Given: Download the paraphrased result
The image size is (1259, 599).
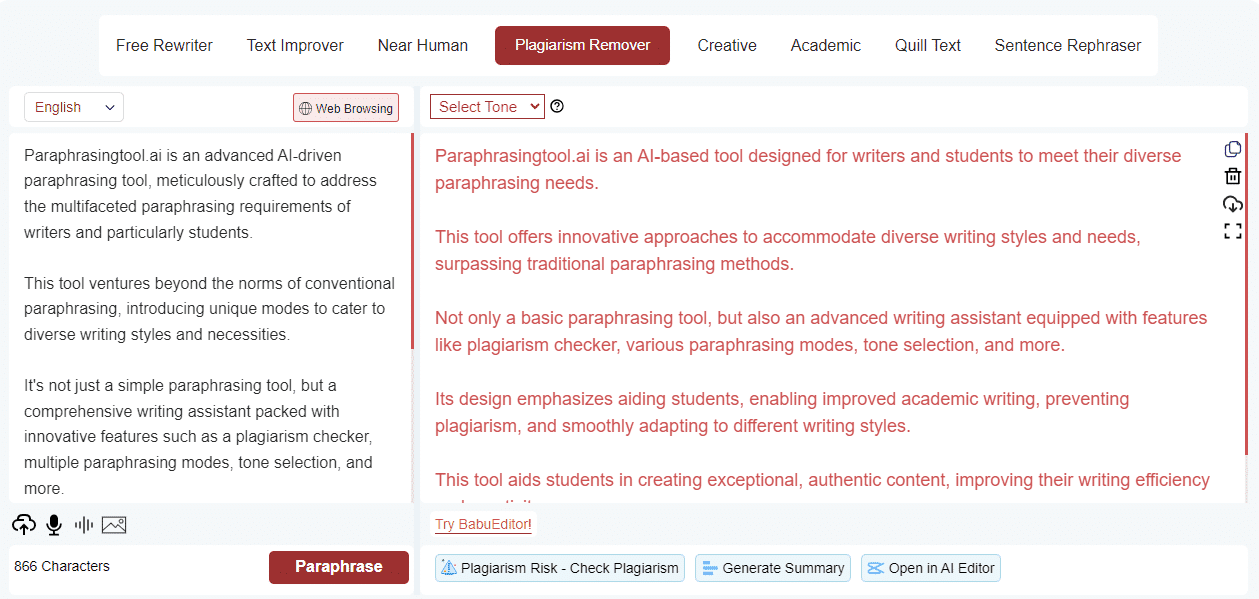Looking at the screenshot, I should click(x=1233, y=204).
